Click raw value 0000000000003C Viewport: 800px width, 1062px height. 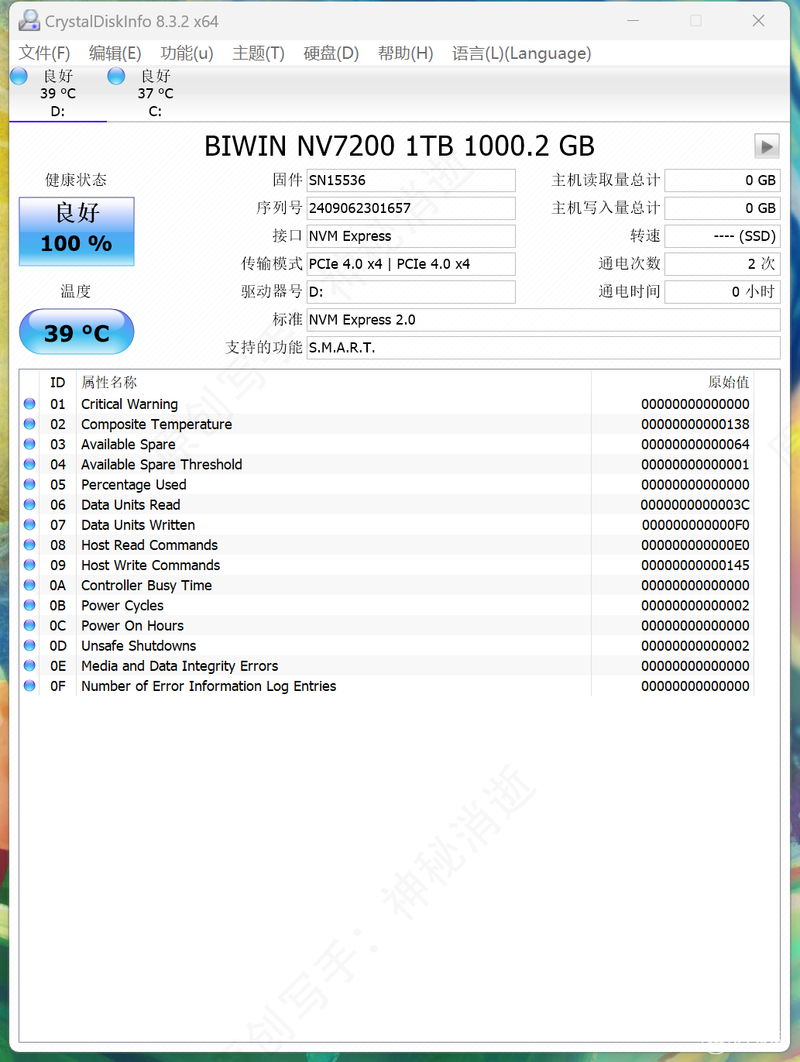(x=695, y=505)
